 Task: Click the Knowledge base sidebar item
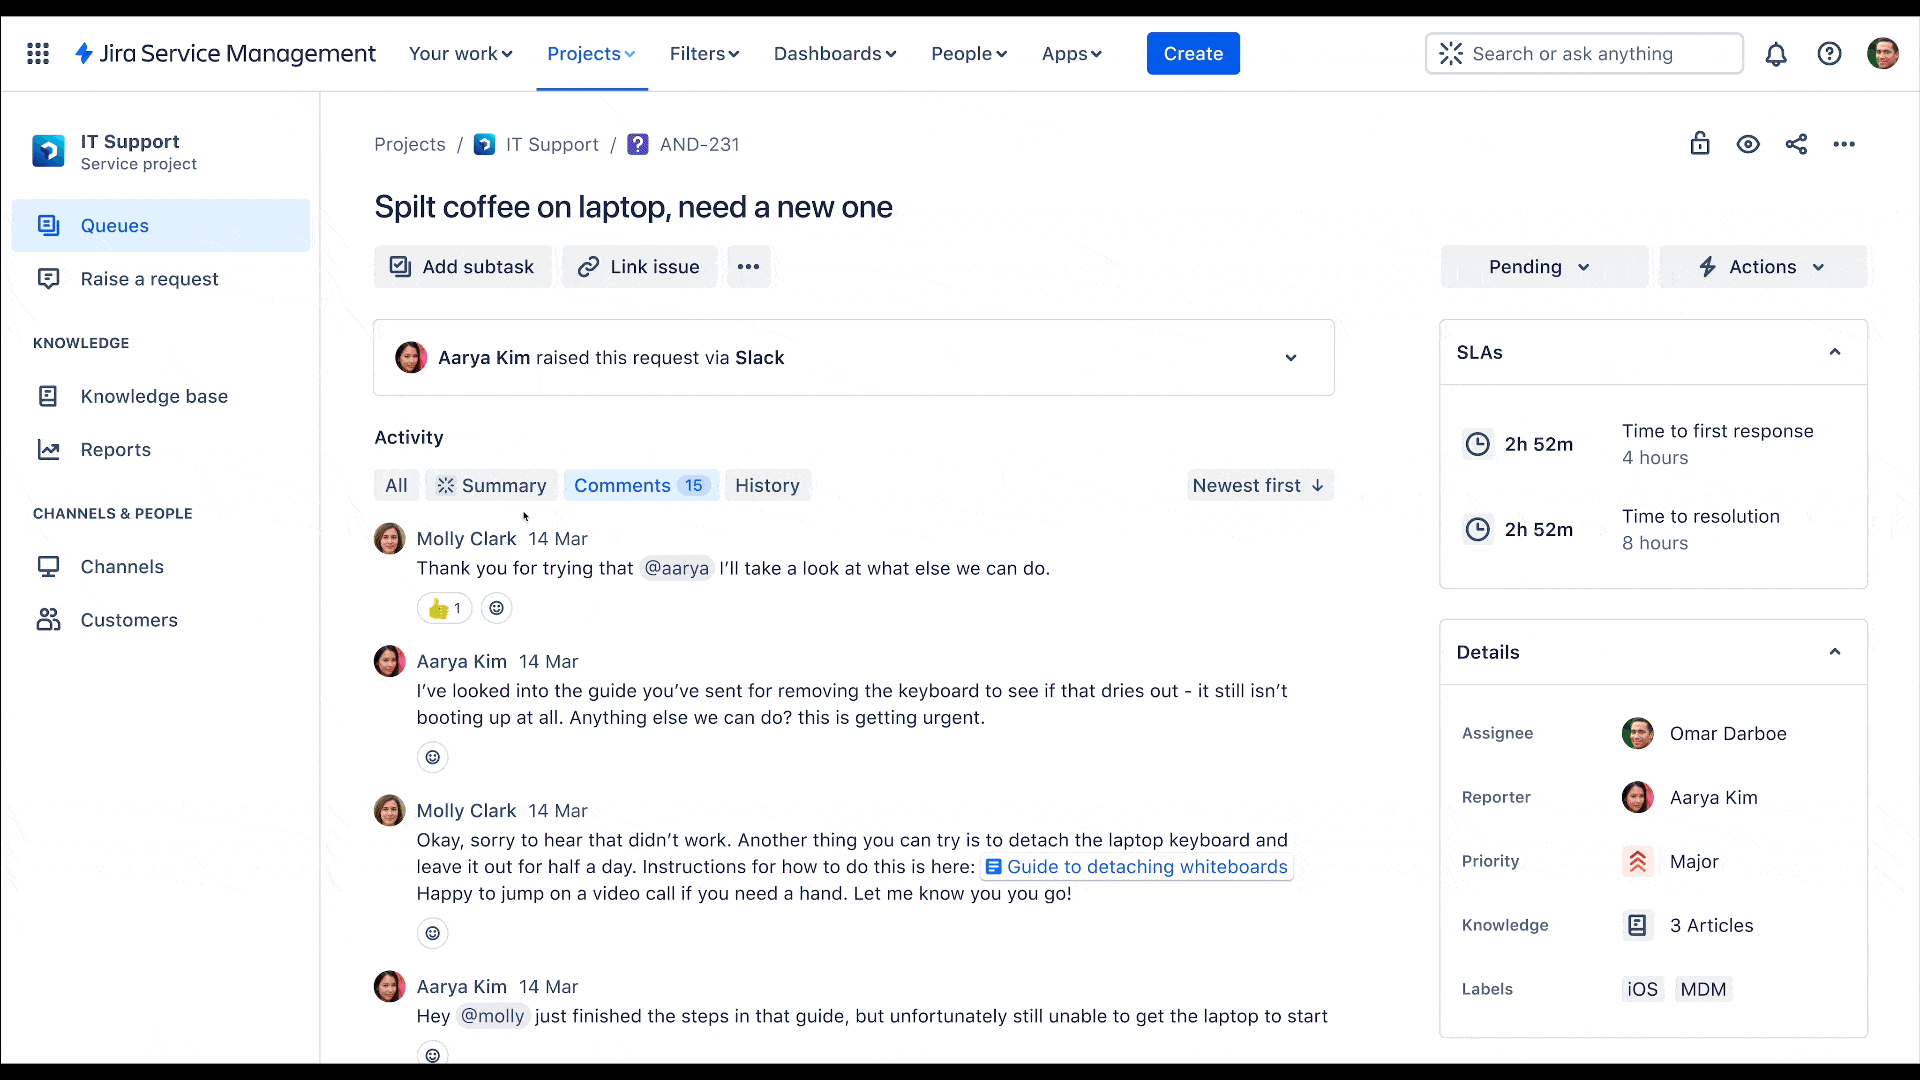[x=154, y=396]
